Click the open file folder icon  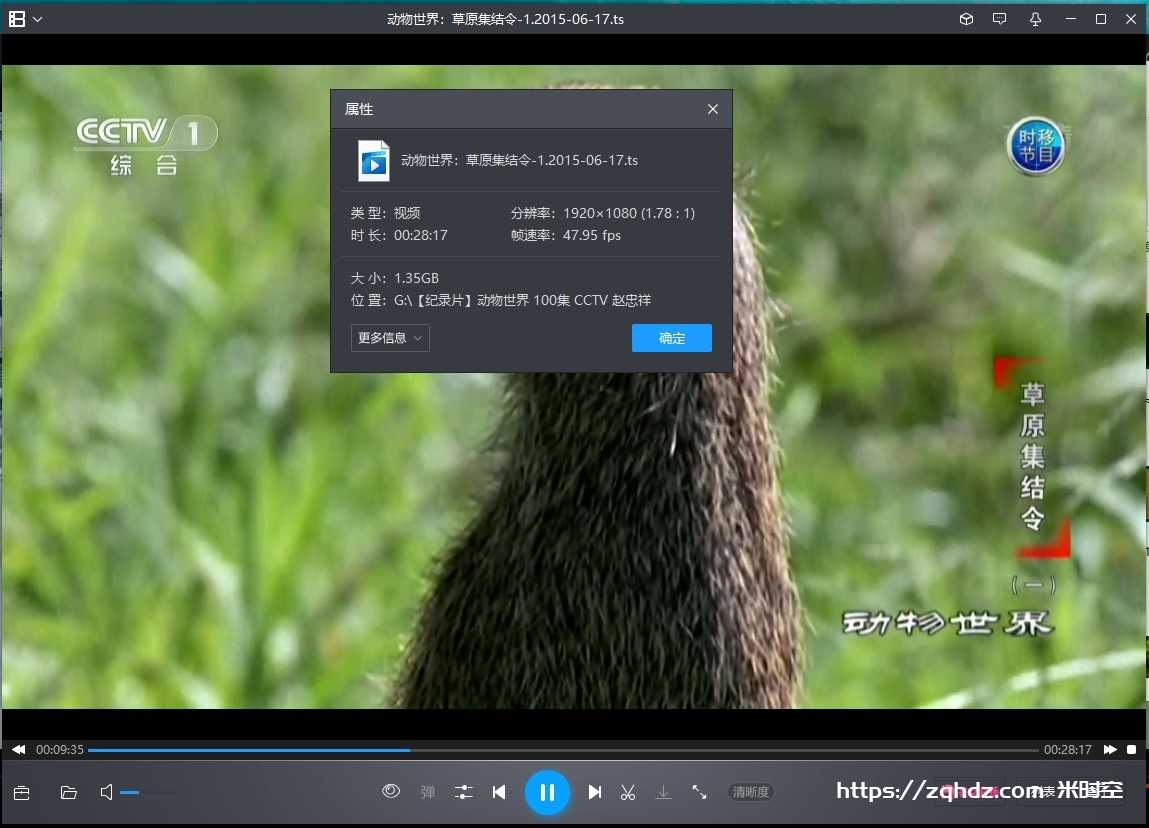click(x=68, y=793)
